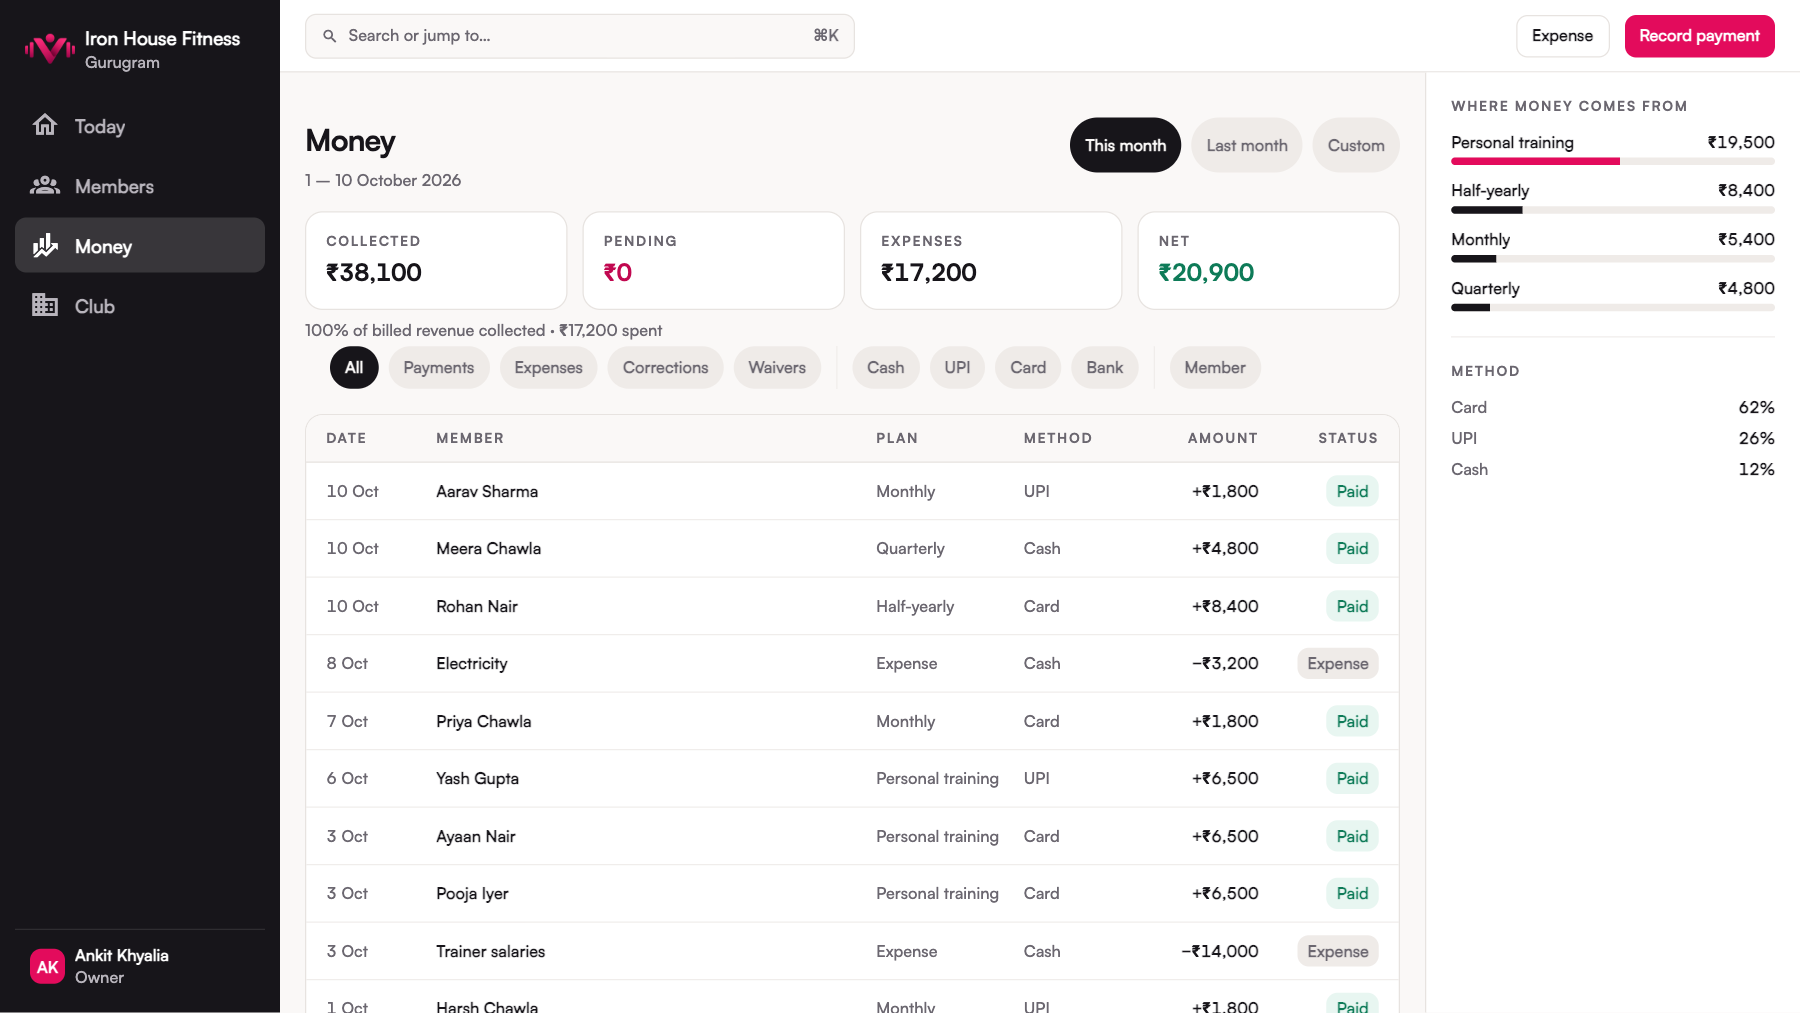The height and width of the screenshot is (1013, 1800).
Task: Open the Club section
Action: point(140,306)
